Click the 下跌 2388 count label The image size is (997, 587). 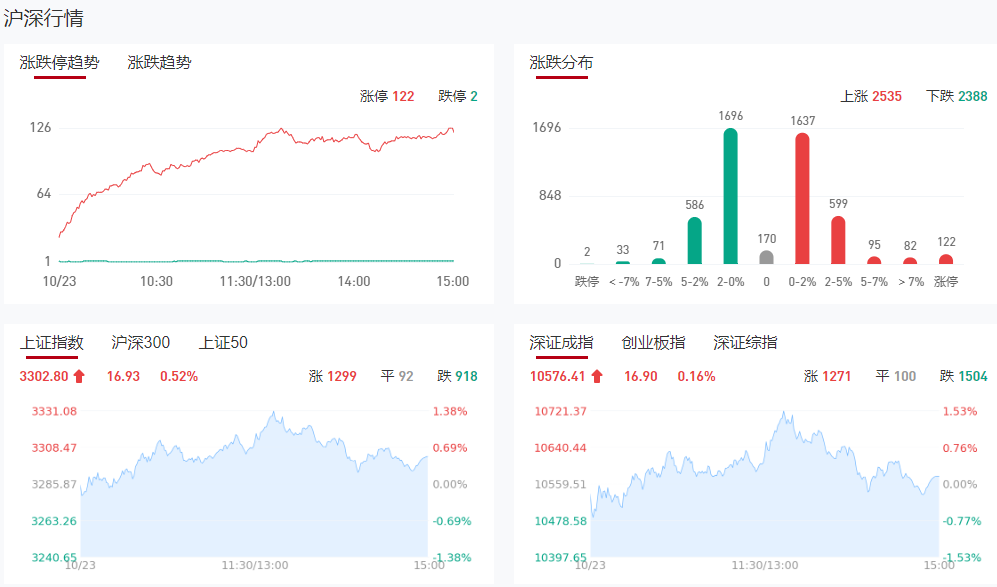(x=956, y=96)
